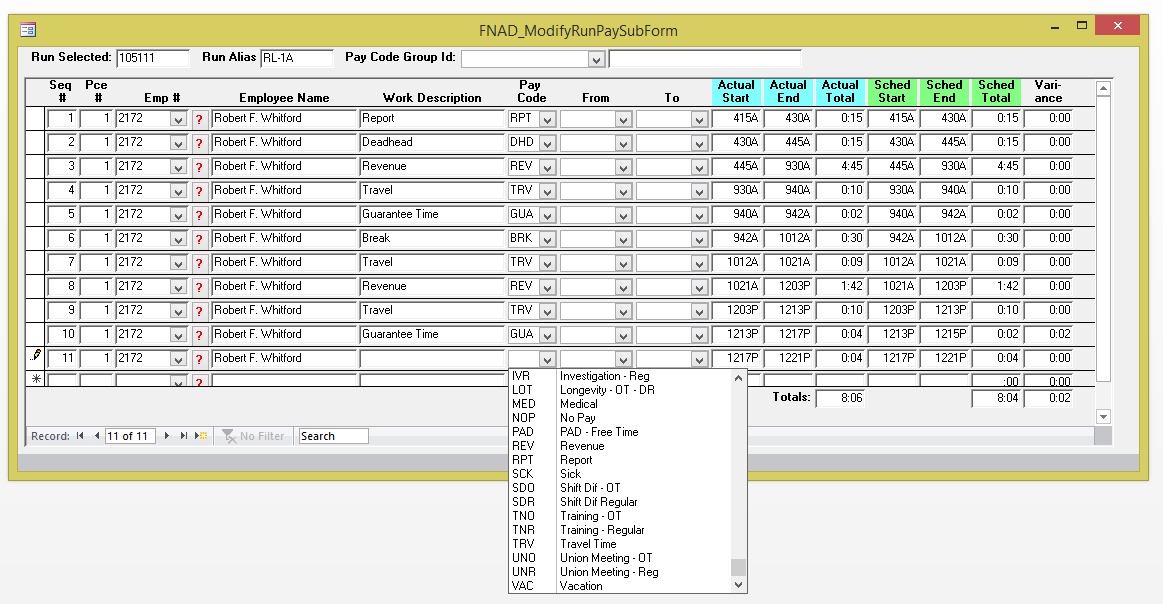Click the Run Alias text field
Screen dimensions: 1163x604
pos(296,58)
